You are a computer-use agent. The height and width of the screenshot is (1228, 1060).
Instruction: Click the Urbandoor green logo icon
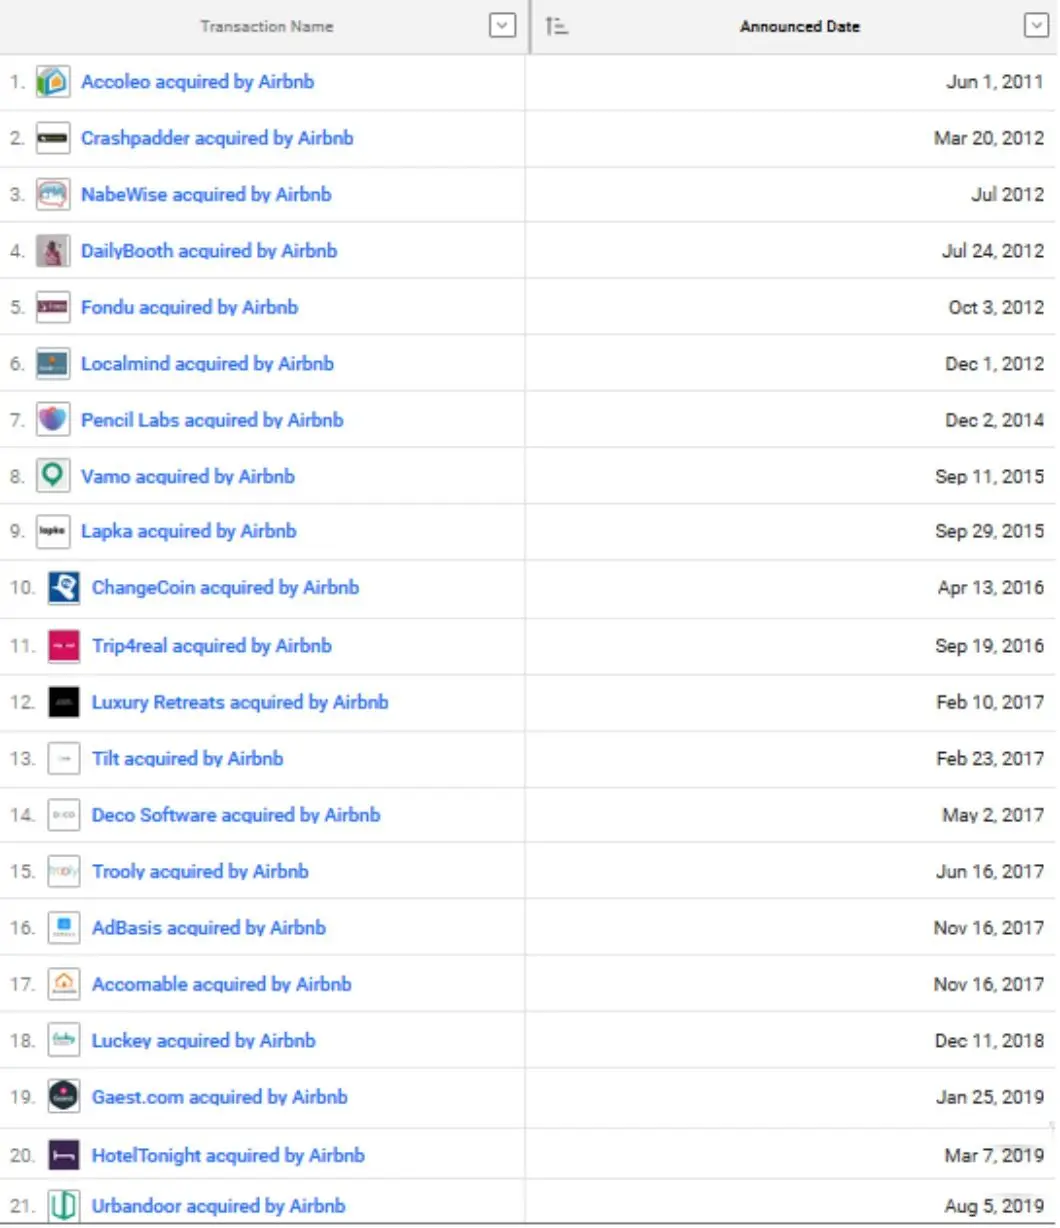click(64, 1206)
